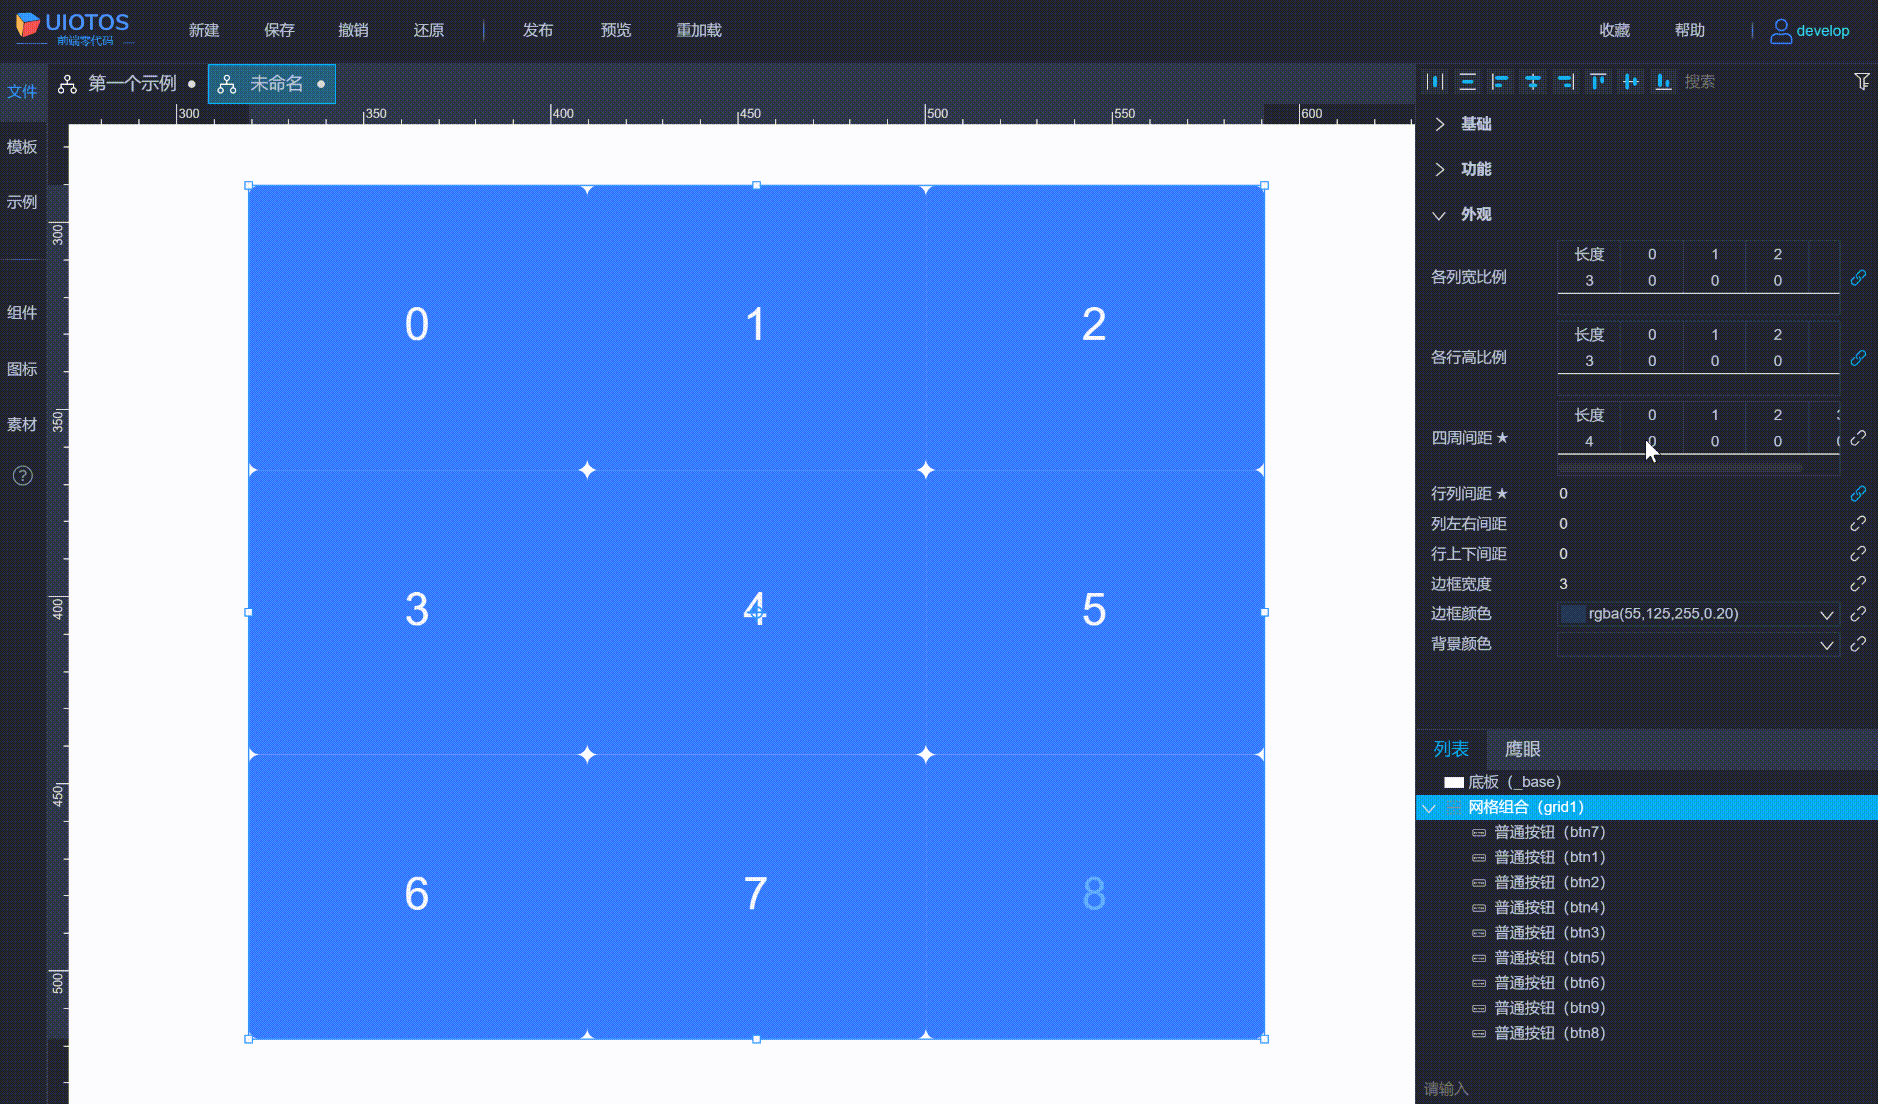Click the align left icon

click(1500, 82)
